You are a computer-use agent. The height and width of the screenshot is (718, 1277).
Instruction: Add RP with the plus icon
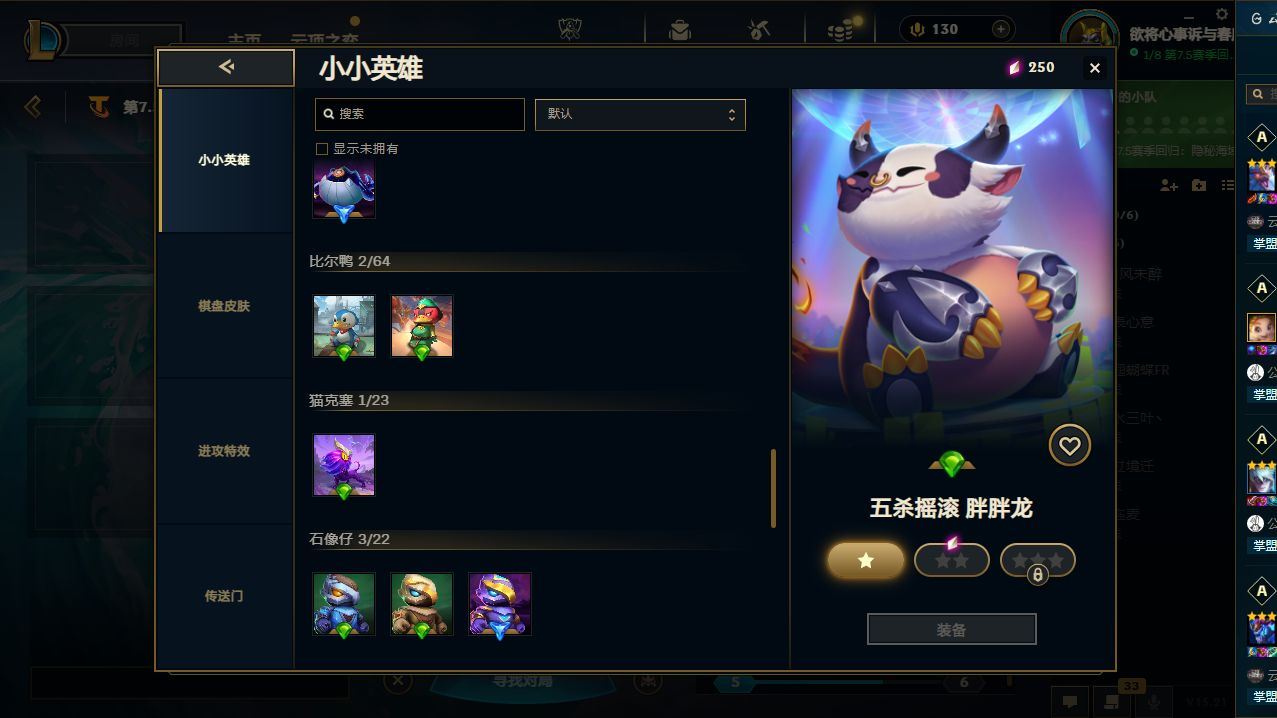tap(1001, 29)
